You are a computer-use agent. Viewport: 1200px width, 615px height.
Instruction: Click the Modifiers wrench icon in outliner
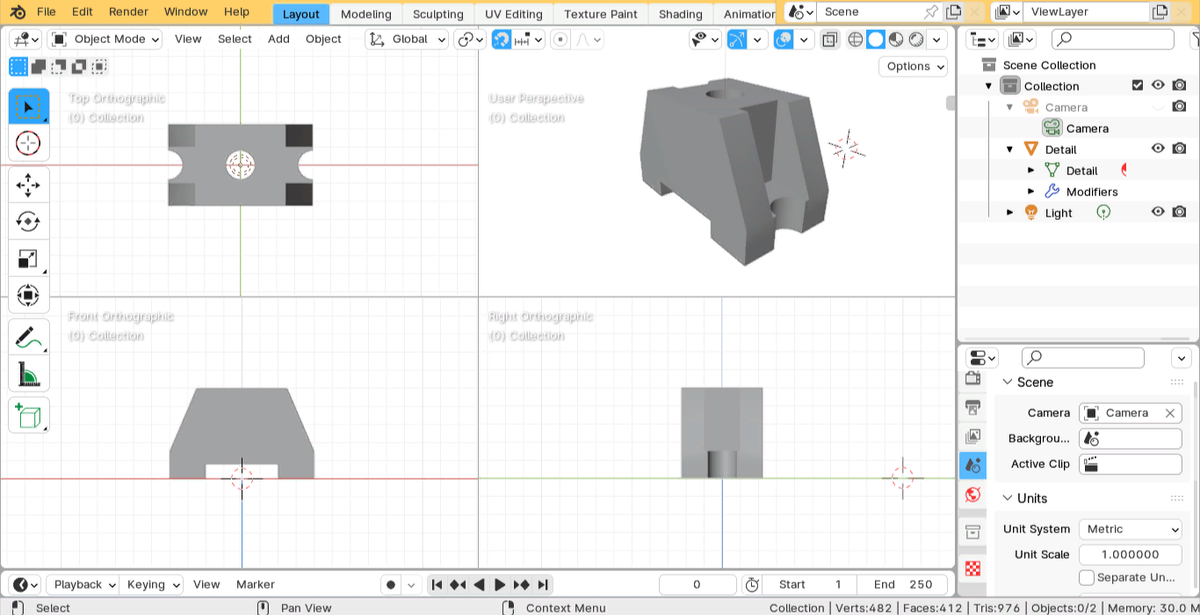(x=1052, y=192)
